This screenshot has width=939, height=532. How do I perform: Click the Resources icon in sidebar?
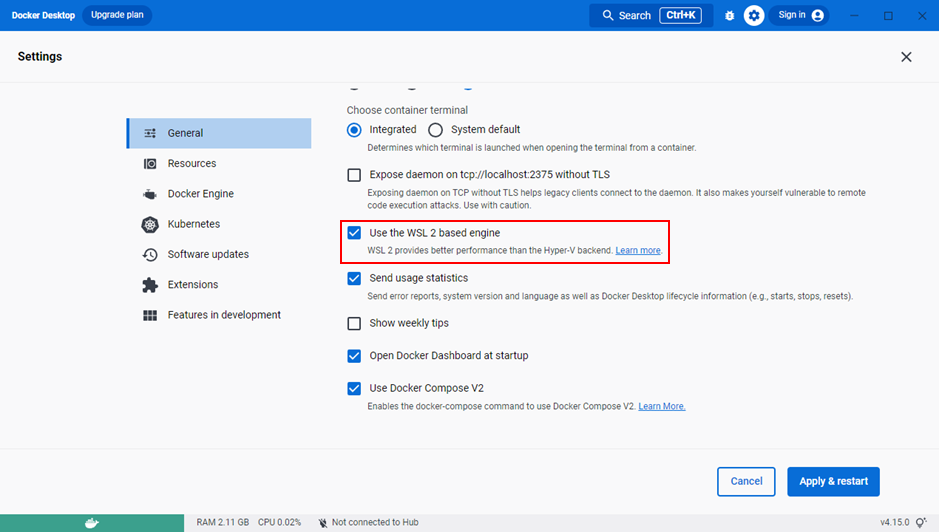[x=150, y=164]
